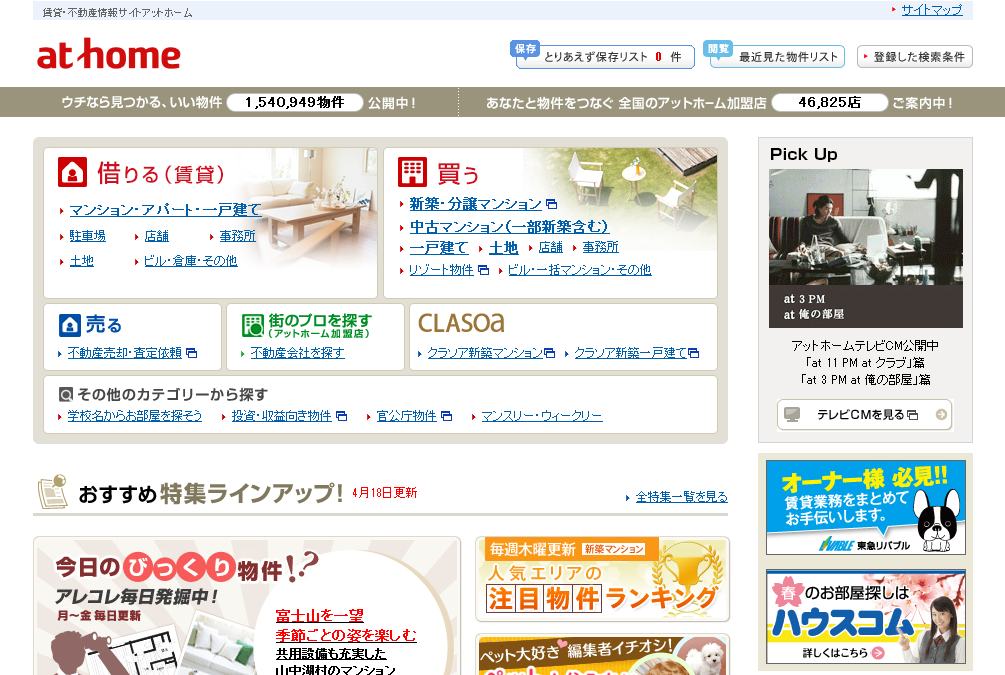Click the サイトマップ link
The width and height of the screenshot is (1005, 675).
(x=931, y=10)
